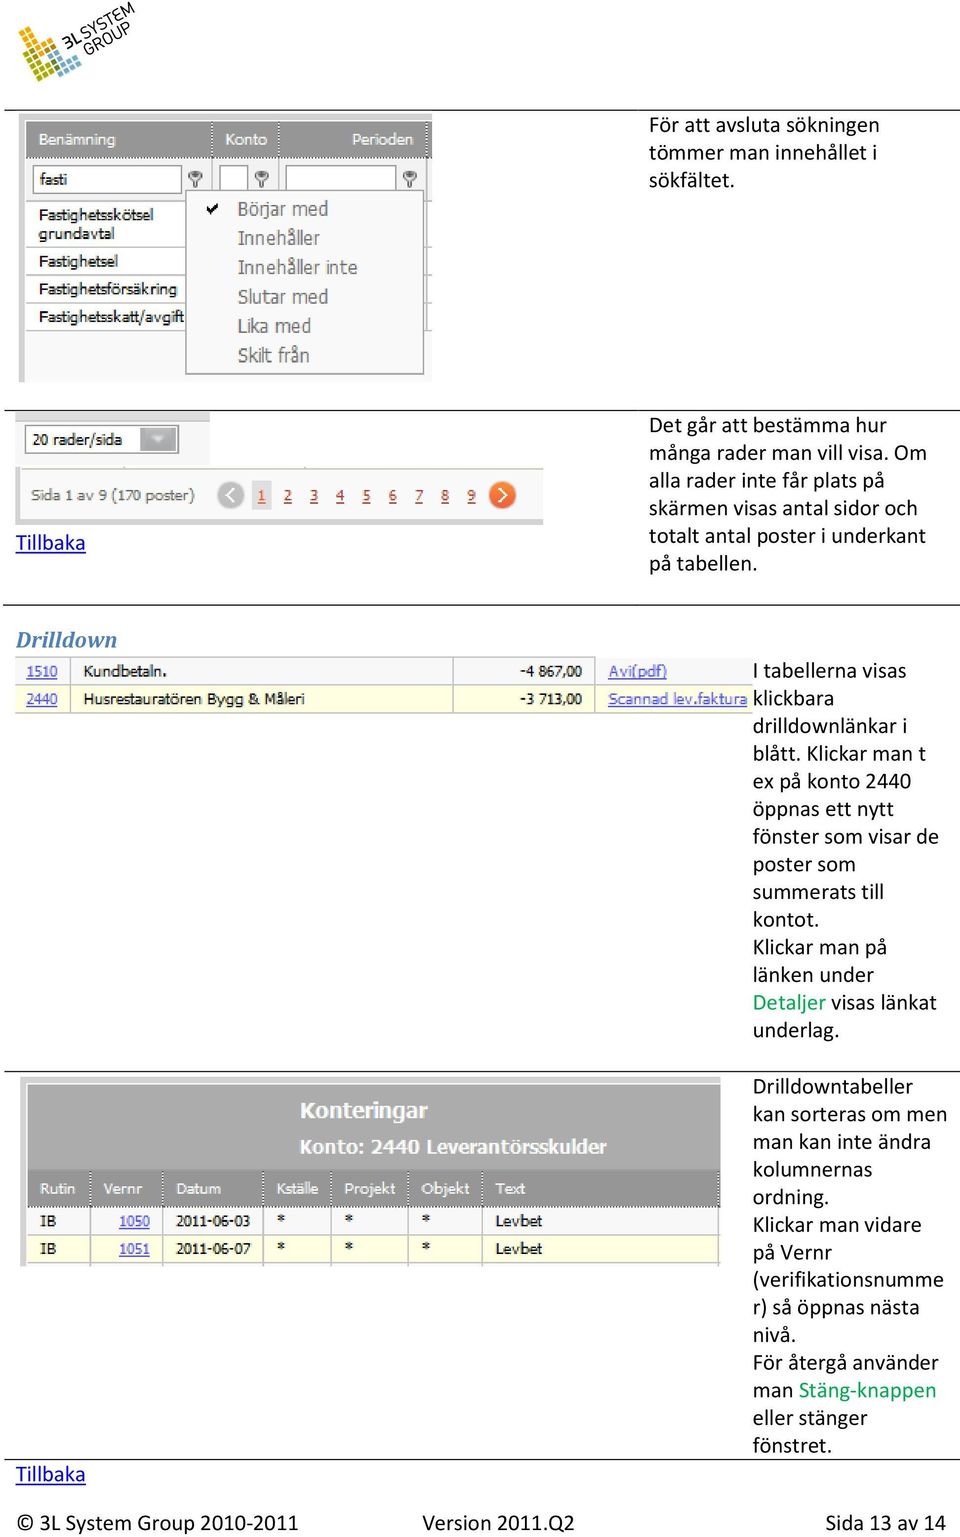Select the 'Fastighetsel' row
The image size is (960, 1537).
pos(107,261)
